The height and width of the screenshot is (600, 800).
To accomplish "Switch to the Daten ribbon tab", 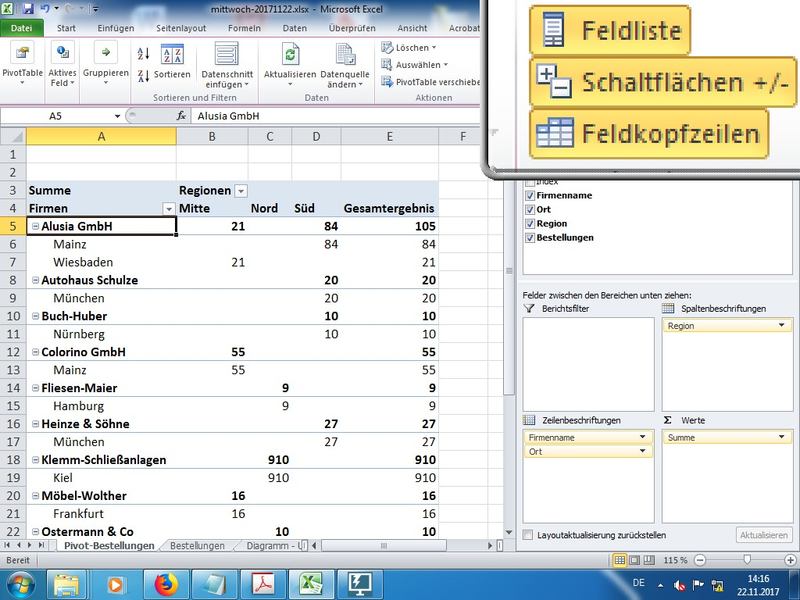I will pyautogui.click(x=295, y=28).
